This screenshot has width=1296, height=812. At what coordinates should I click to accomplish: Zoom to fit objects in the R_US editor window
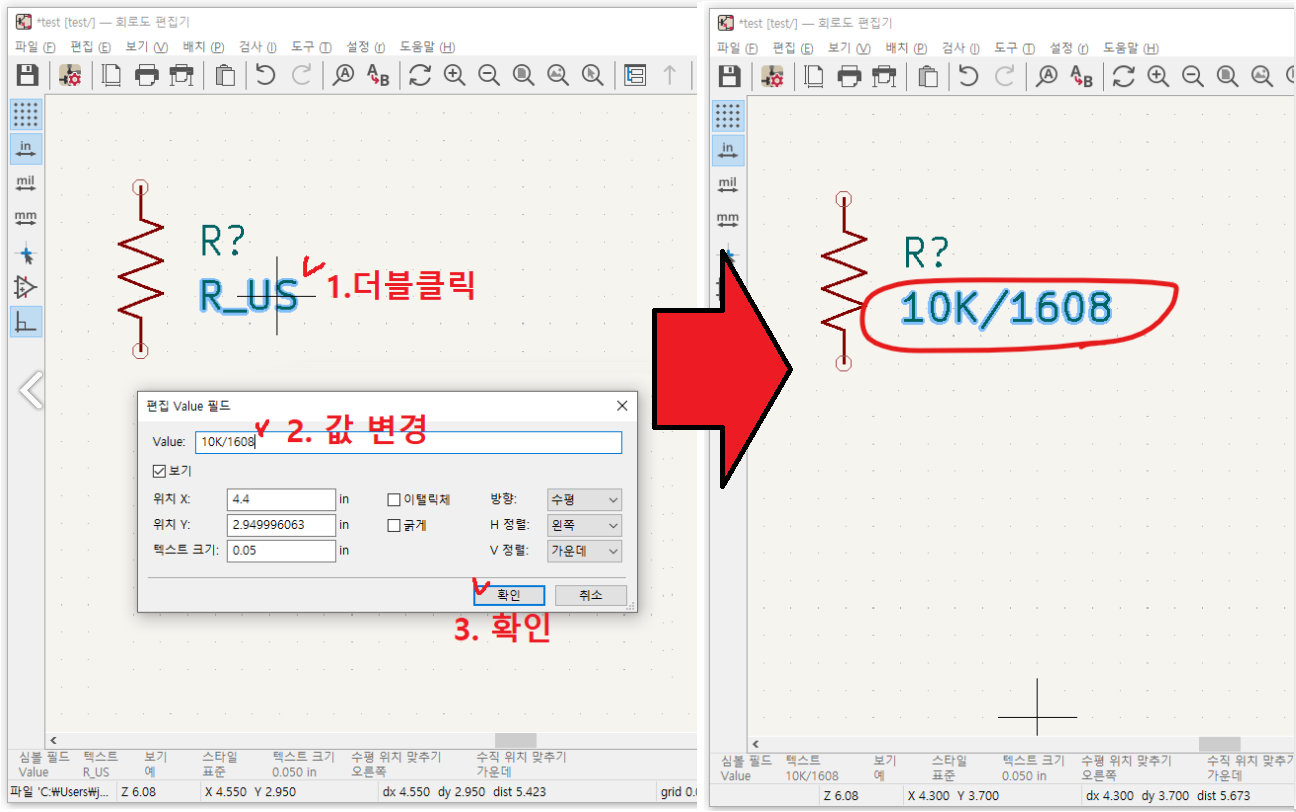558,75
